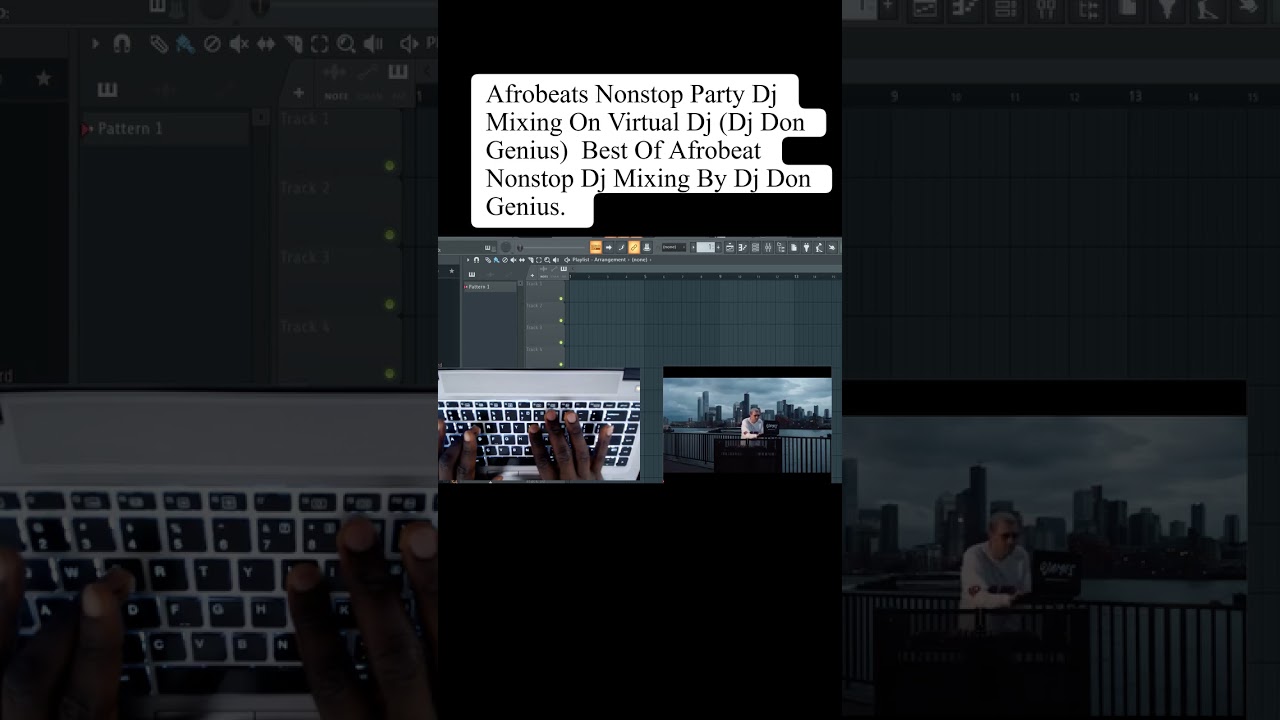Click the pattern number field showing 1 in centre toolbar

point(706,247)
